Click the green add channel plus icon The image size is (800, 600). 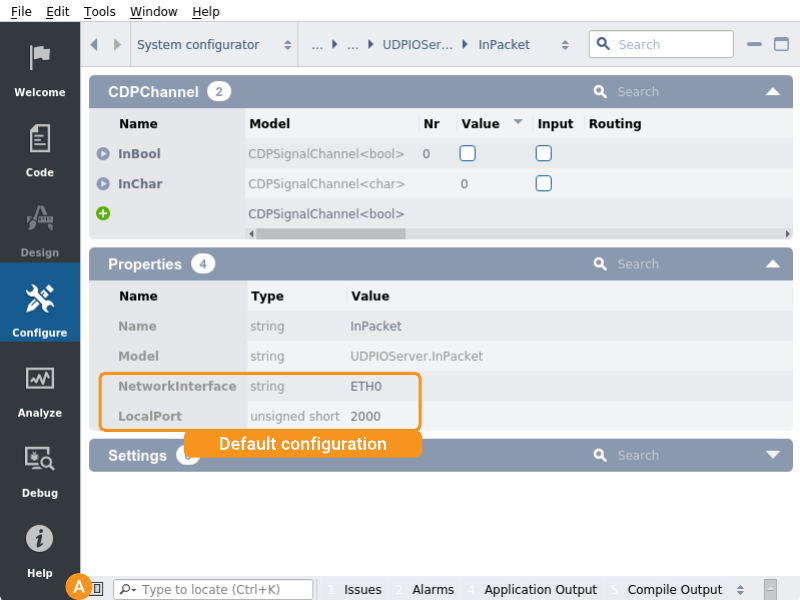(x=103, y=213)
